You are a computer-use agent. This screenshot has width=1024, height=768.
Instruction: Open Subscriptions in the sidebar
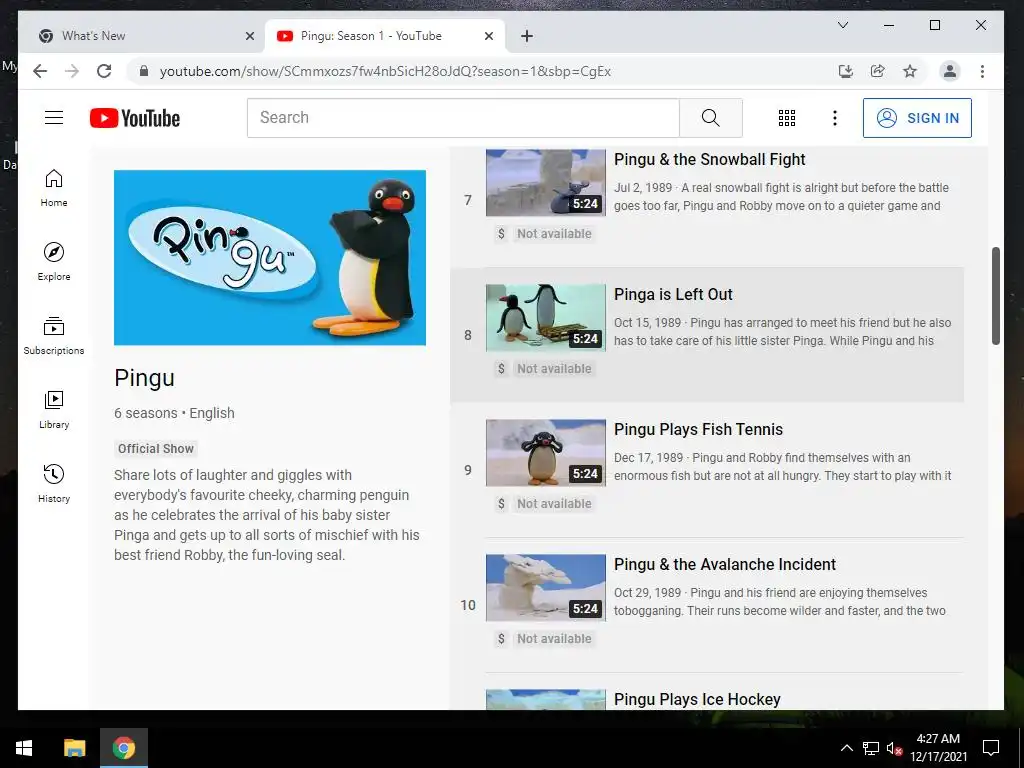tap(54, 335)
